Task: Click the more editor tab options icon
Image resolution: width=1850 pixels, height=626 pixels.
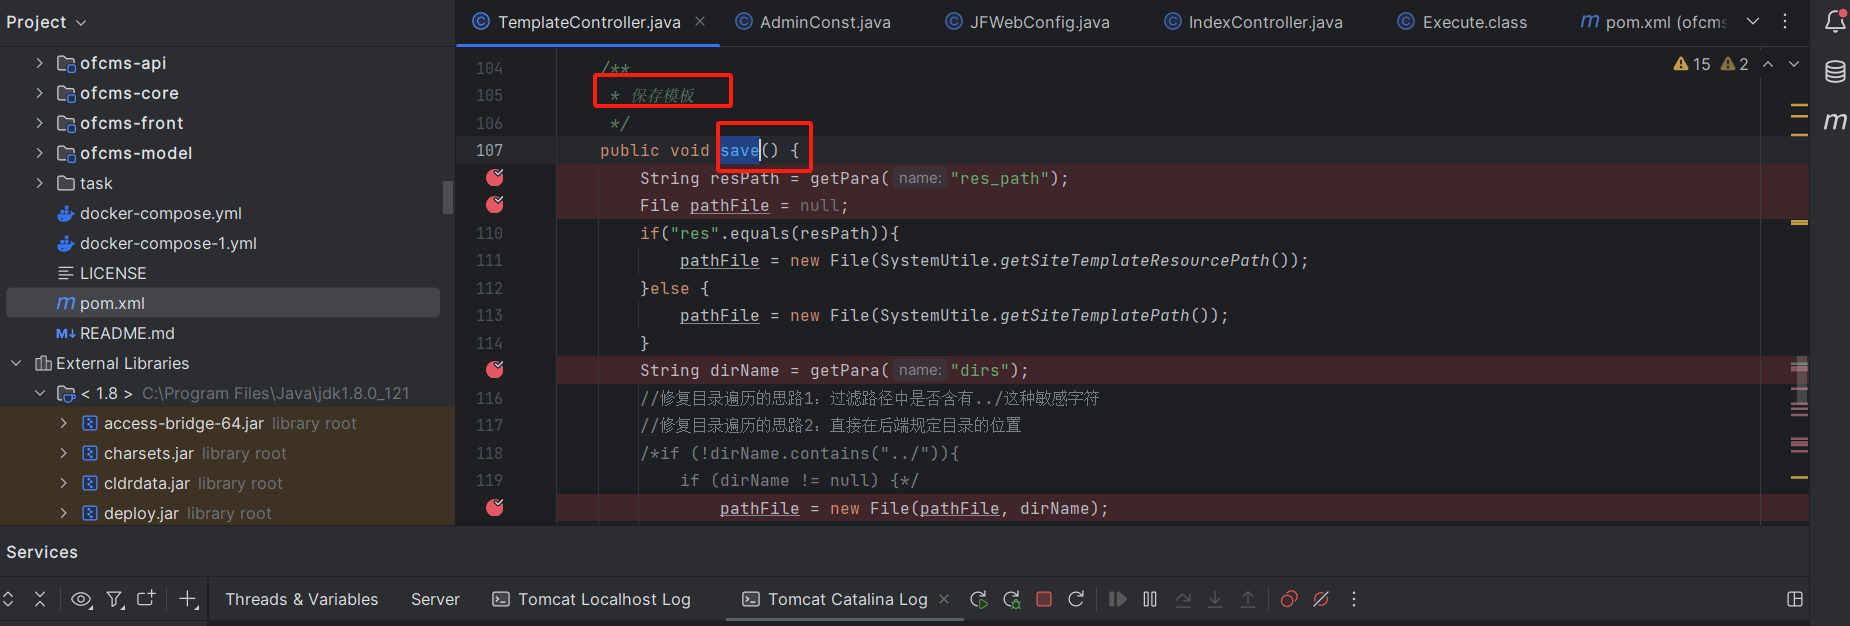Action: (x=1785, y=21)
